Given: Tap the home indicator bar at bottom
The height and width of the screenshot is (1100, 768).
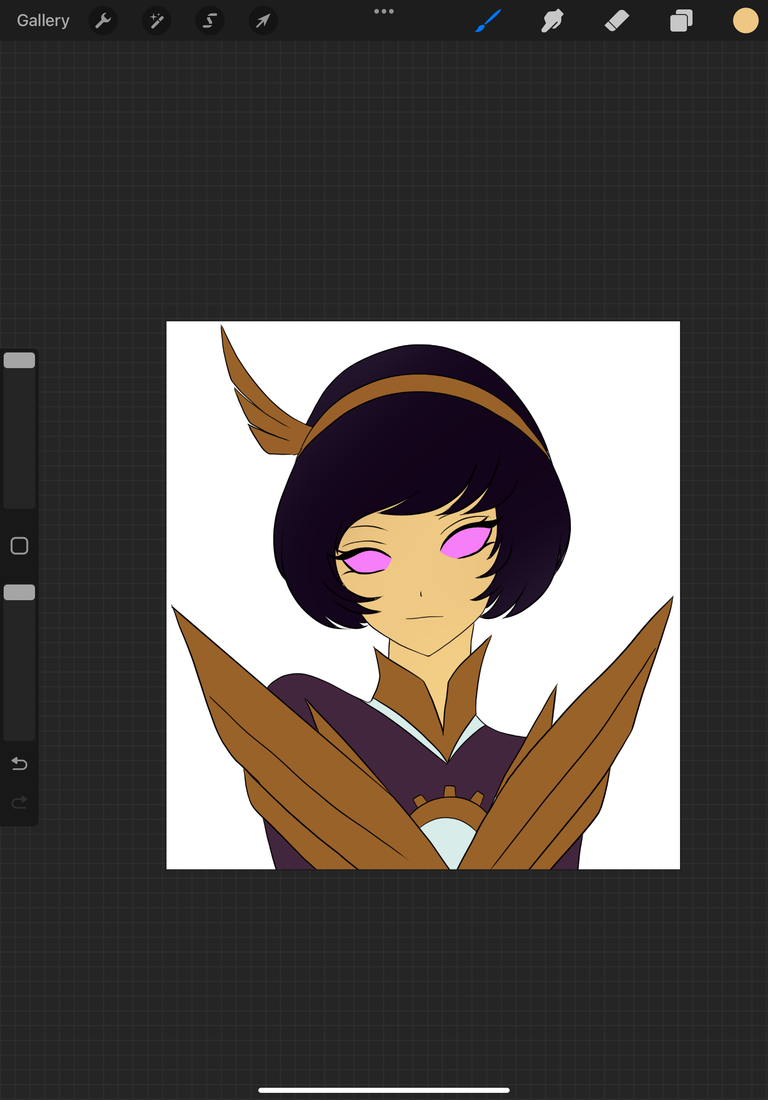Looking at the screenshot, I should [x=384, y=1089].
